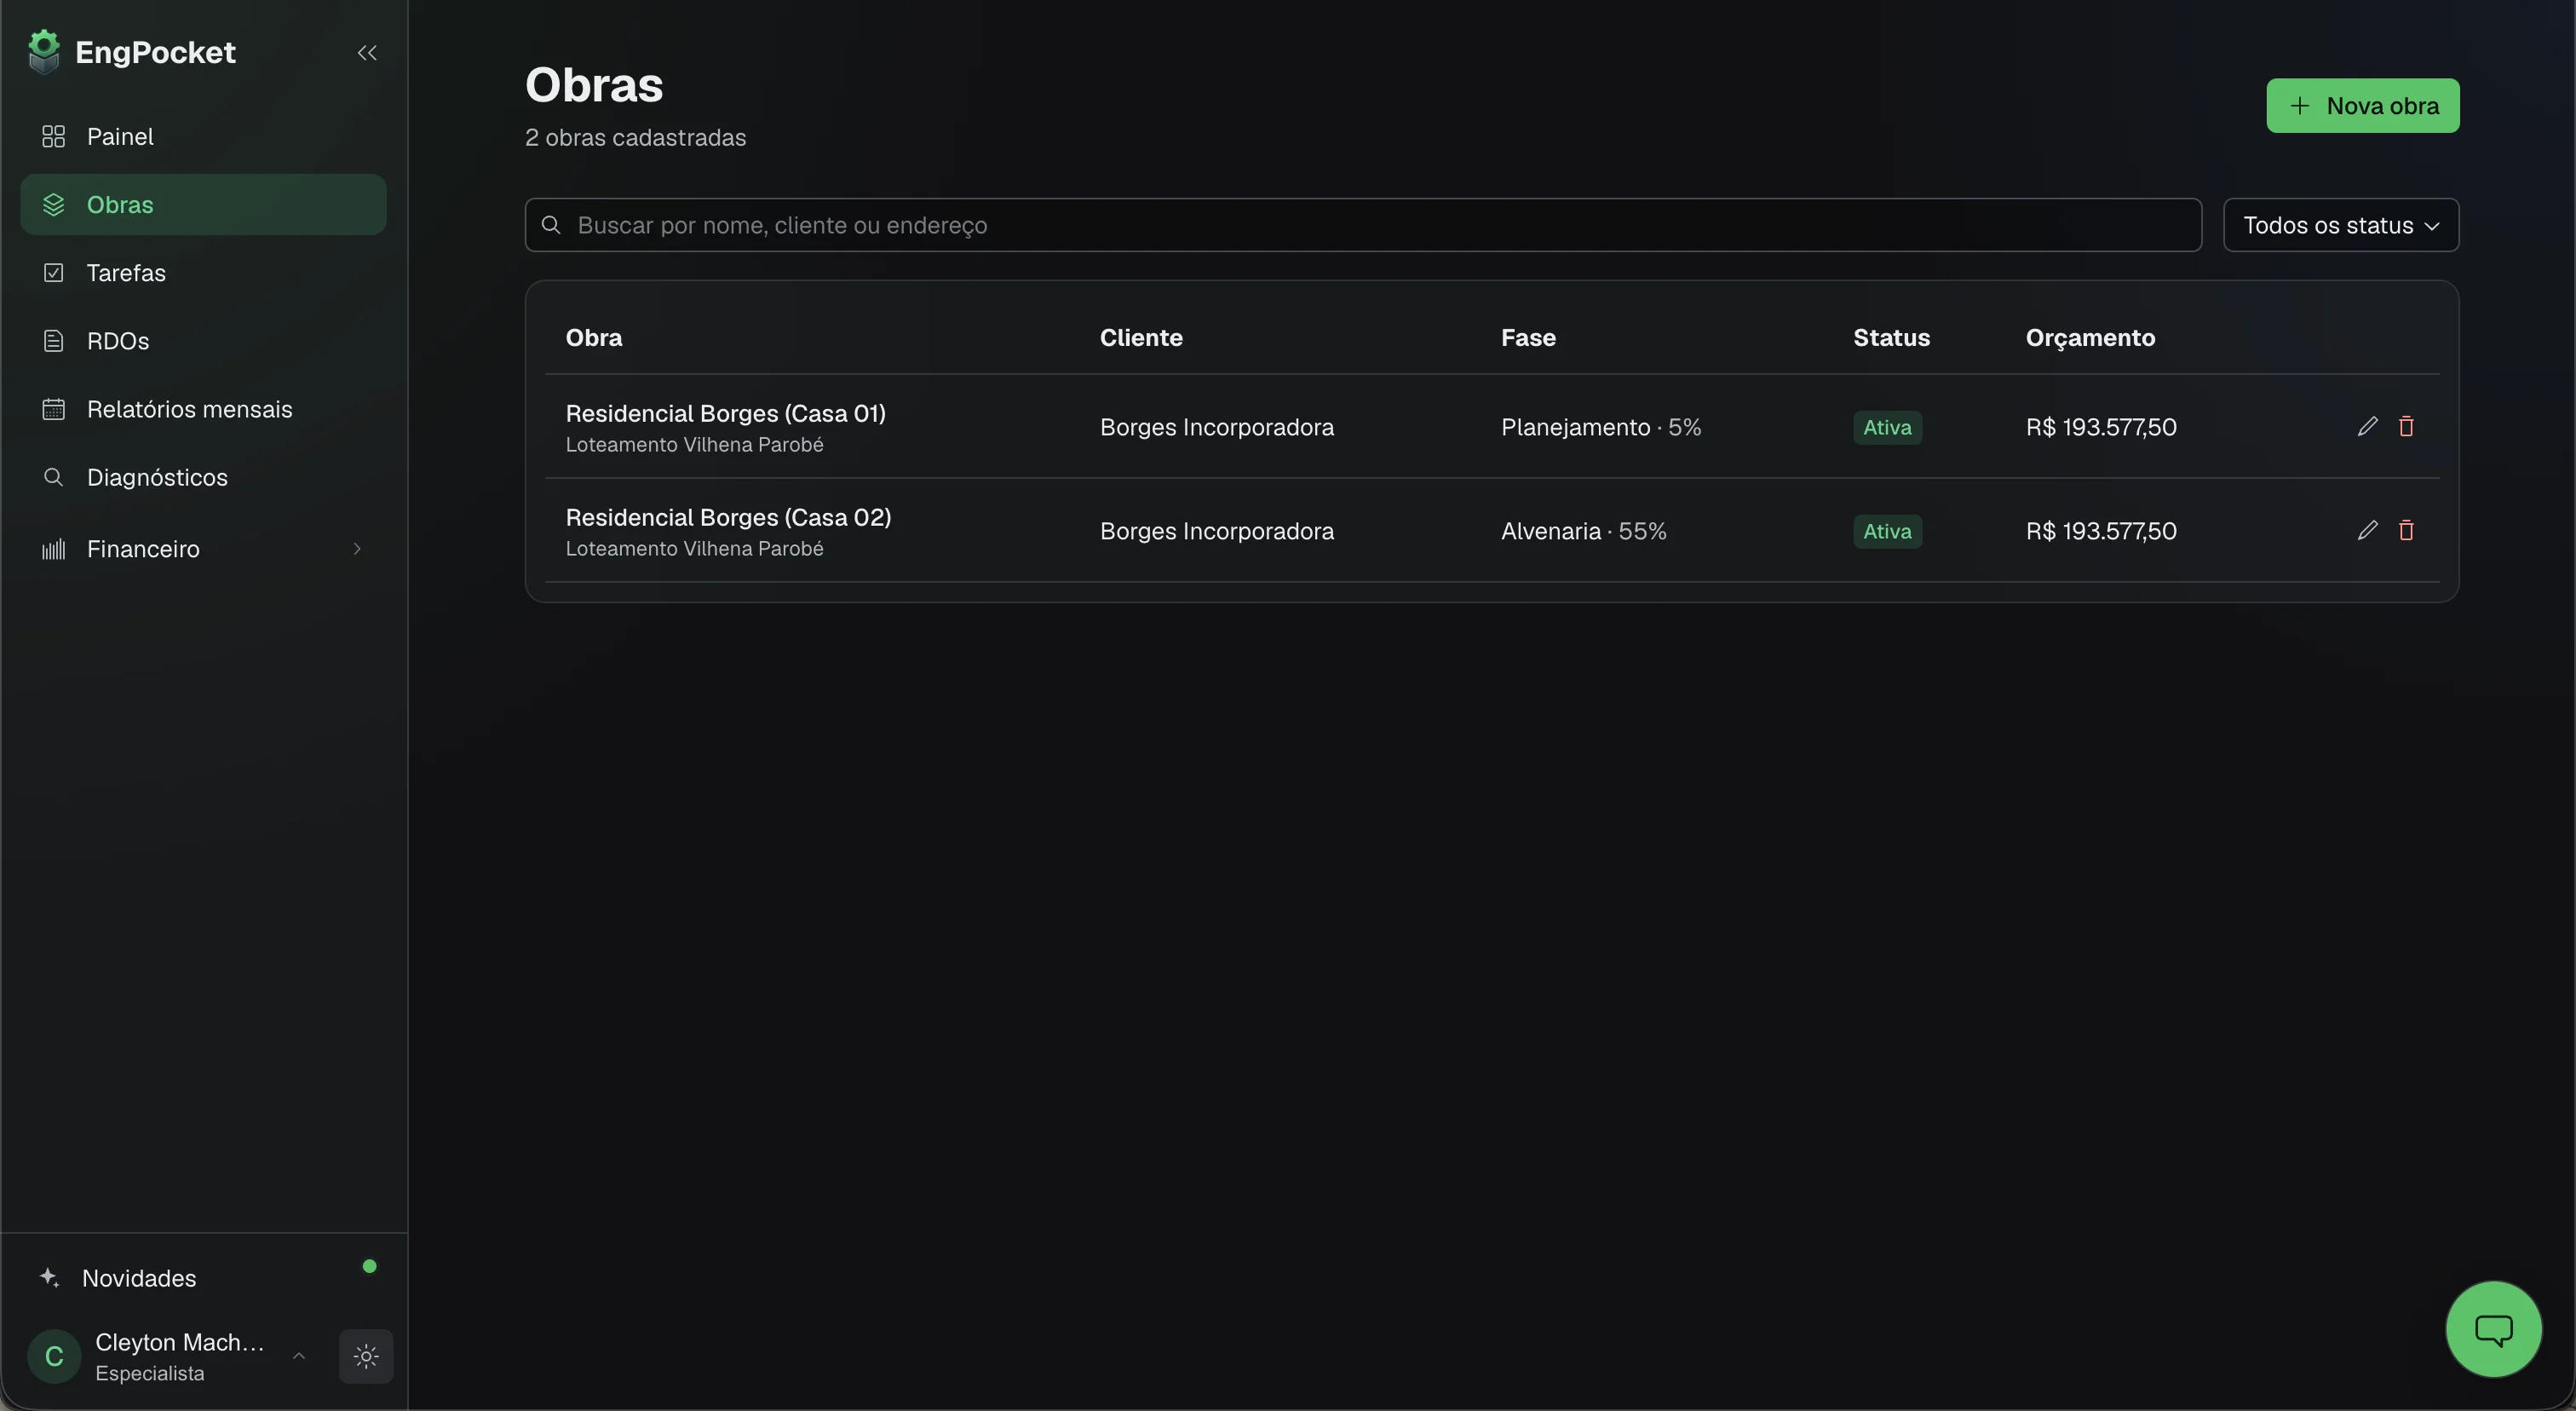This screenshot has width=2576, height=1411.
Task: Click Borges Incorporadora in Casa 02 row
Action: (1216, 532)
